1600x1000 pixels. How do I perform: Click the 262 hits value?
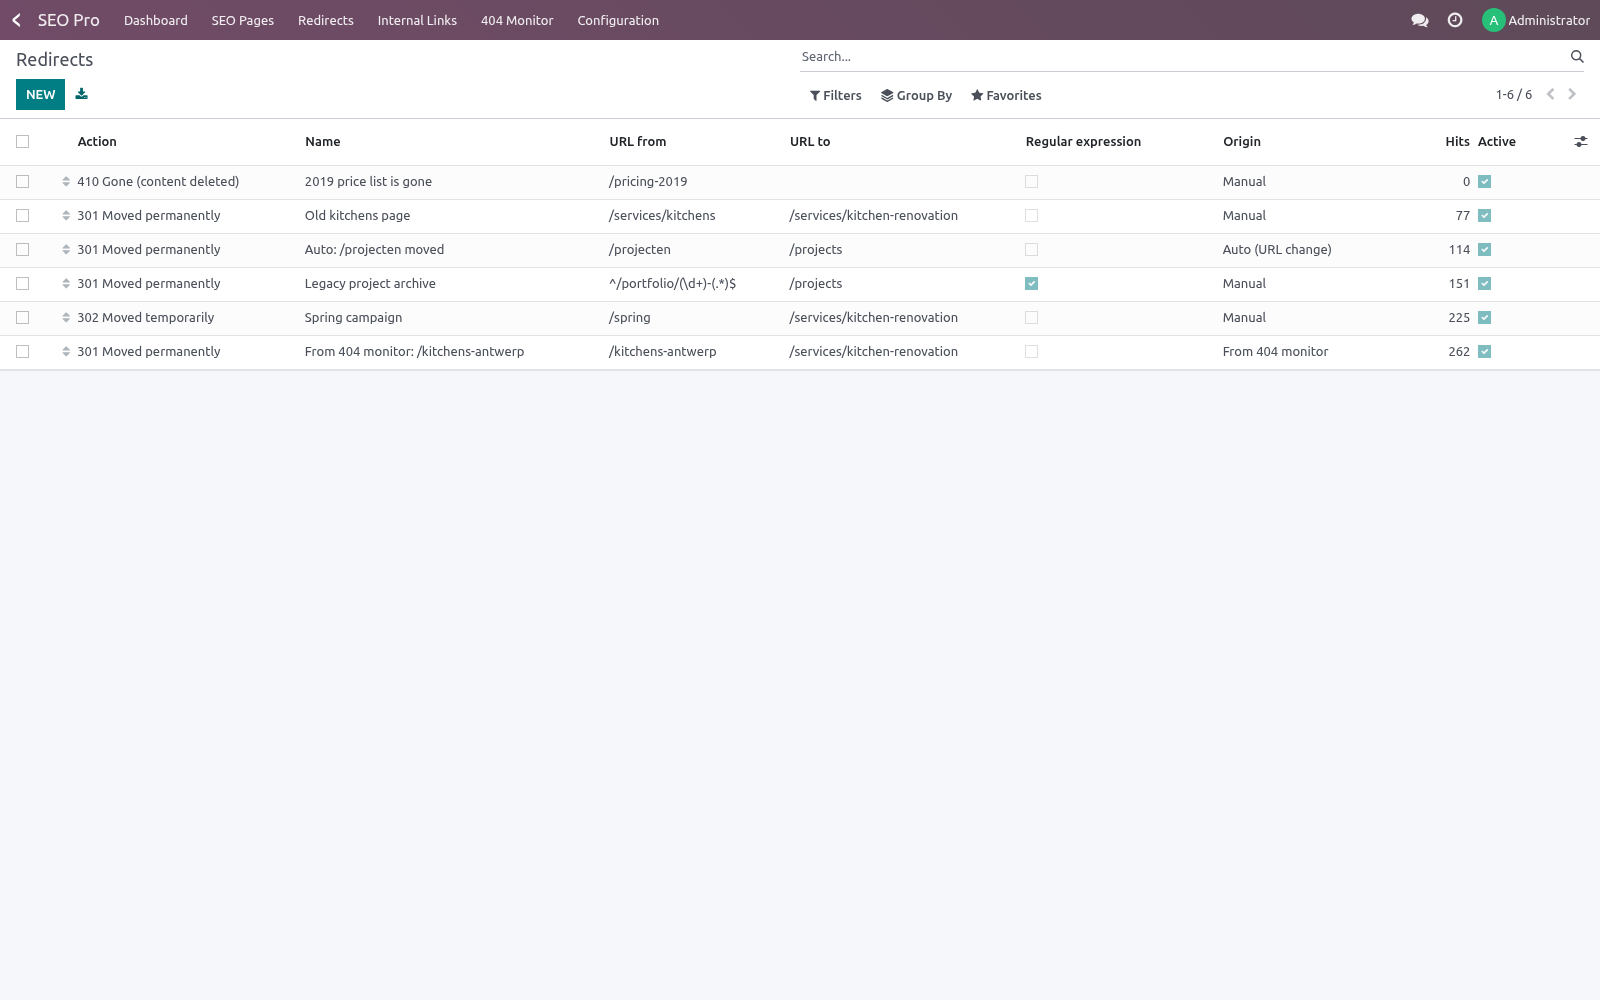tap(1459, 352)
